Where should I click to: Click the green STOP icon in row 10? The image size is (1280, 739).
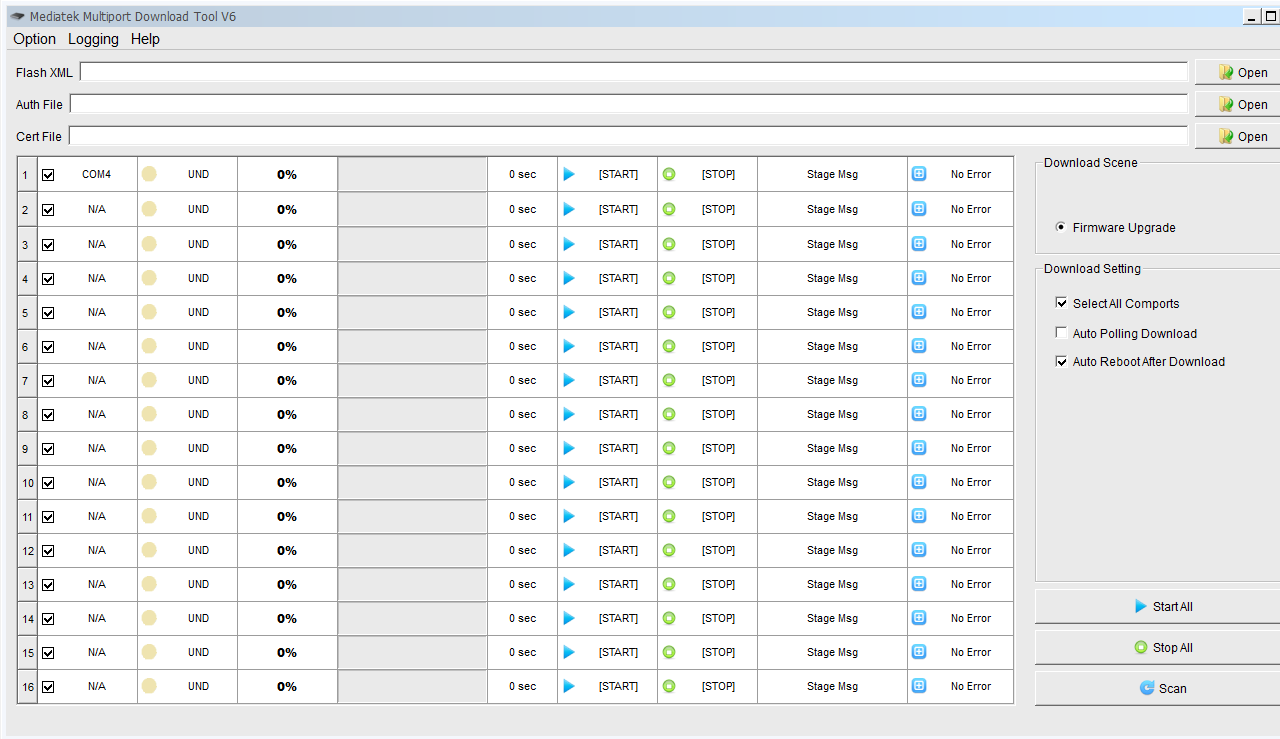point(669,482)
